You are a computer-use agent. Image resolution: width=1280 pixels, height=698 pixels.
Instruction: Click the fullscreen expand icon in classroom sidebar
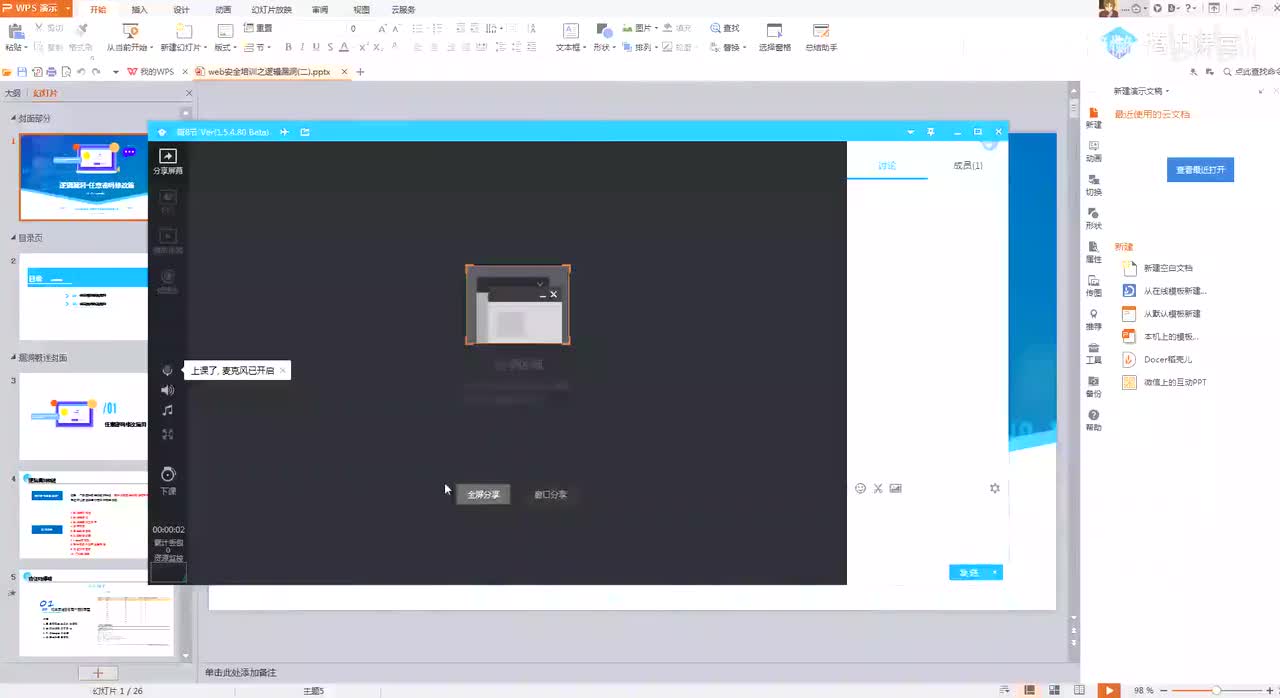pyautogui.click(x=168, y=434)
